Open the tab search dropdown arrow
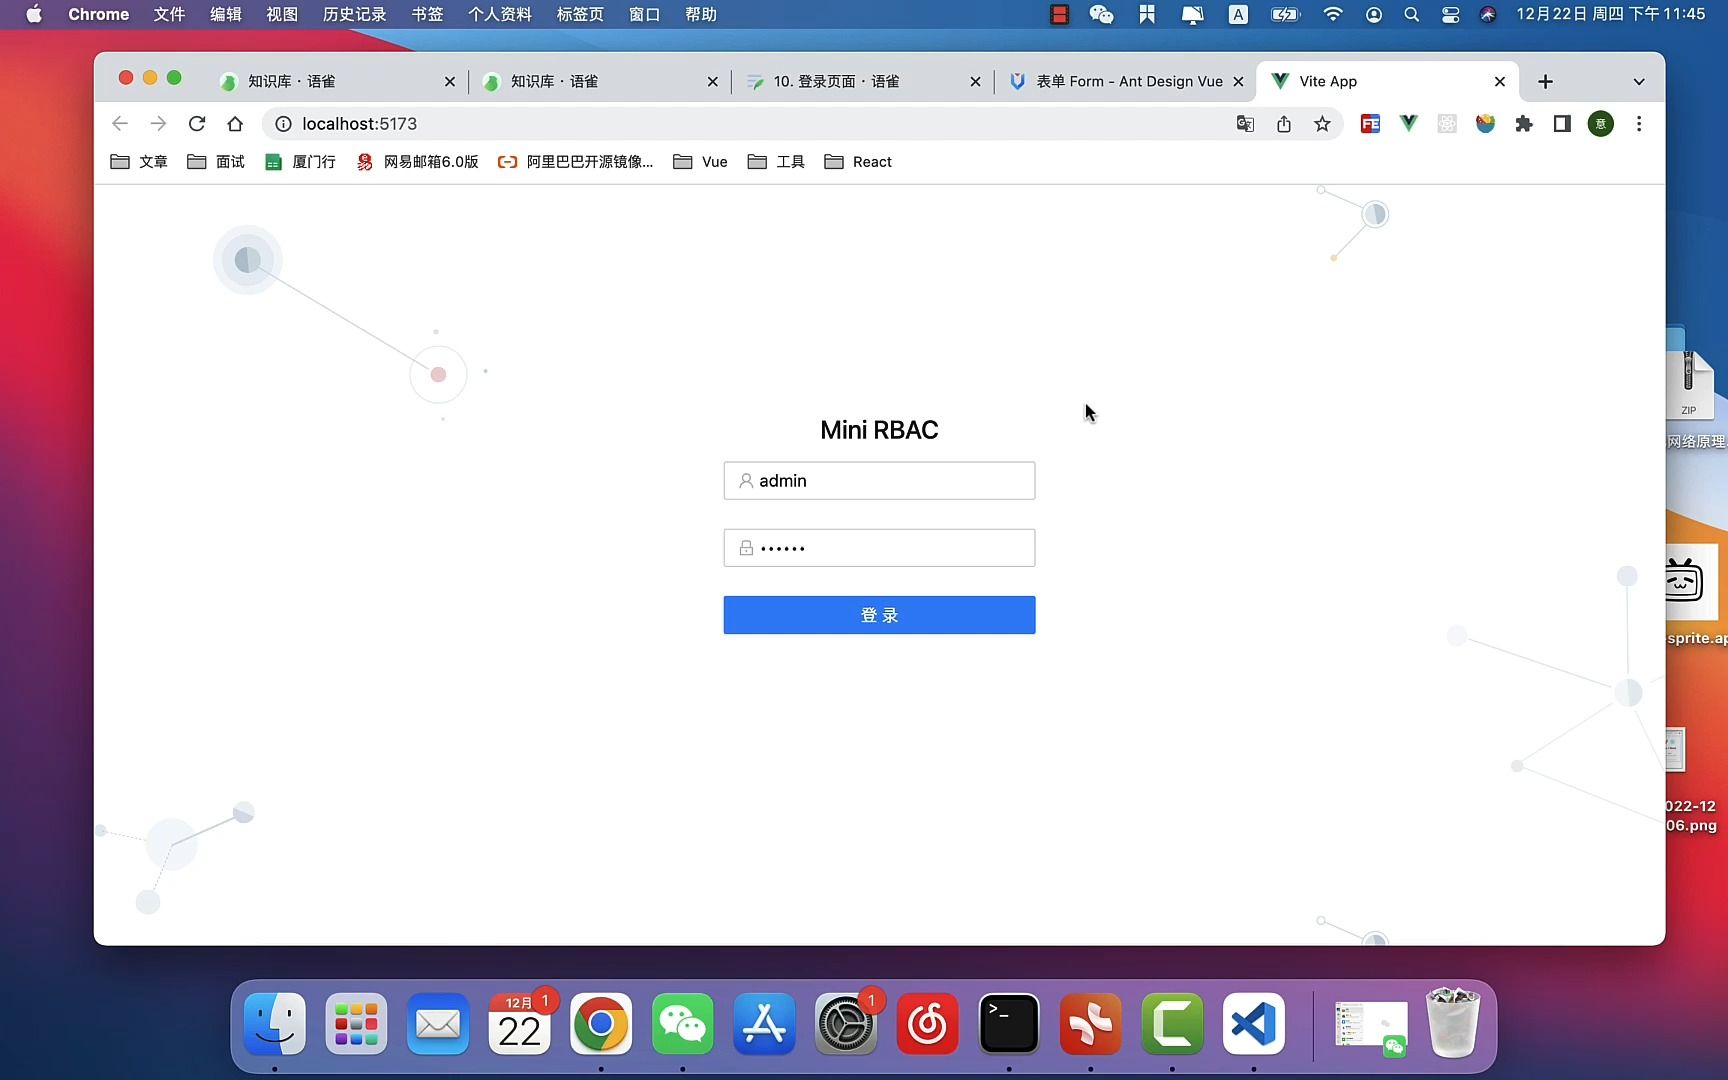Image resolution: width=1728 pixels, height=1080 pixels. [x=1637, y=81]
